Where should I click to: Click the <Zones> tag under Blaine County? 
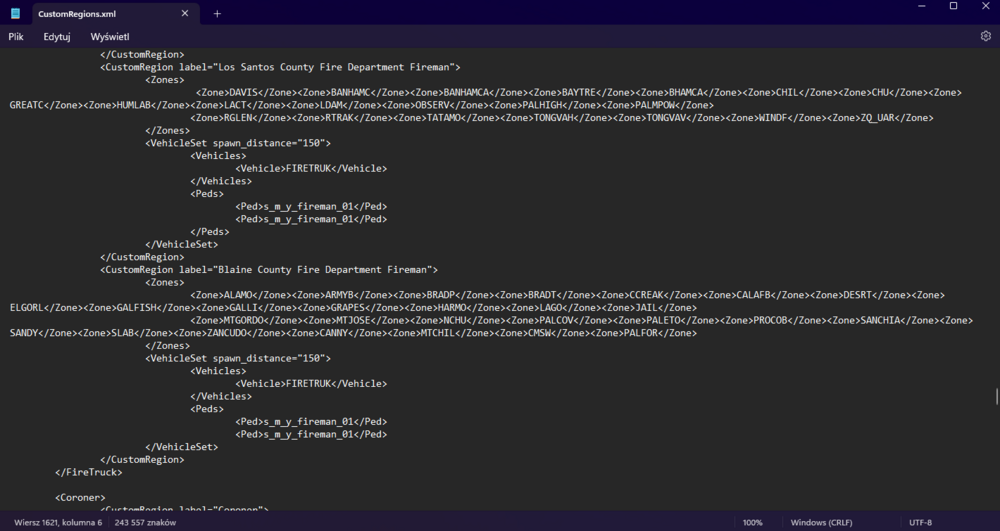[x=165, y=282]
